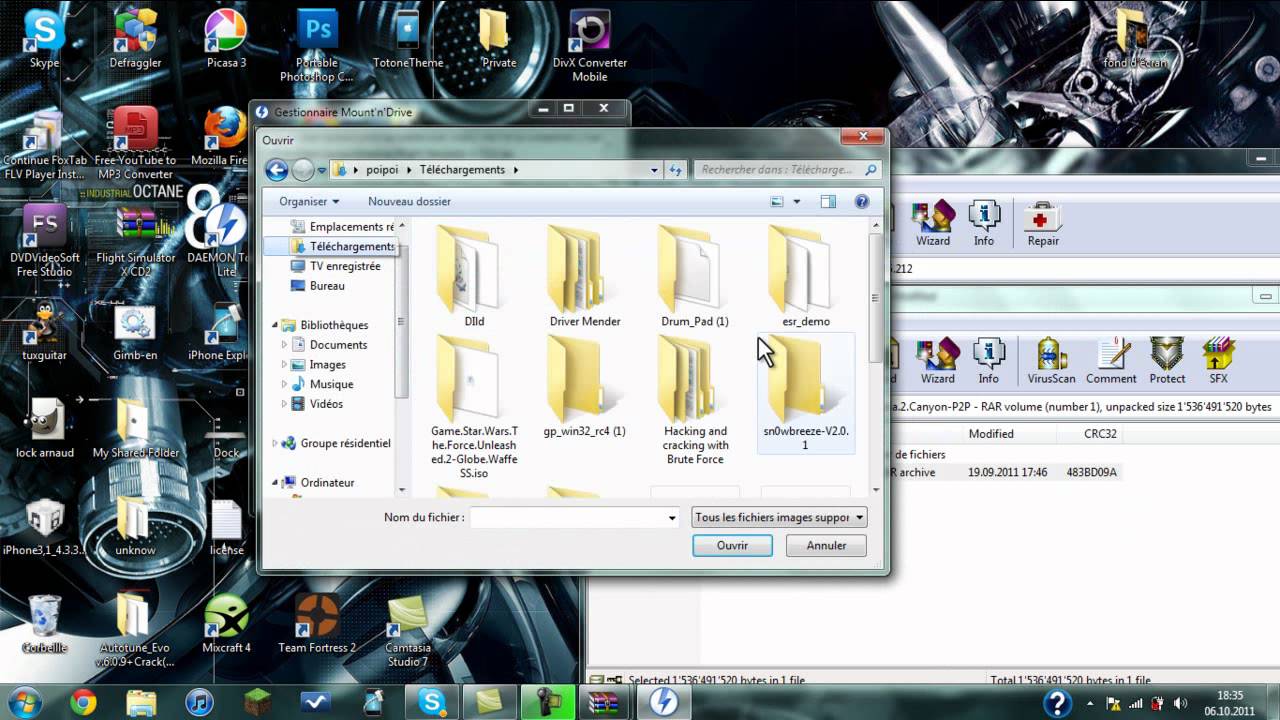This screenshot has width=1280, height=720.
Task: Toggle the preview pane button
Action: [x=828, y=201]
